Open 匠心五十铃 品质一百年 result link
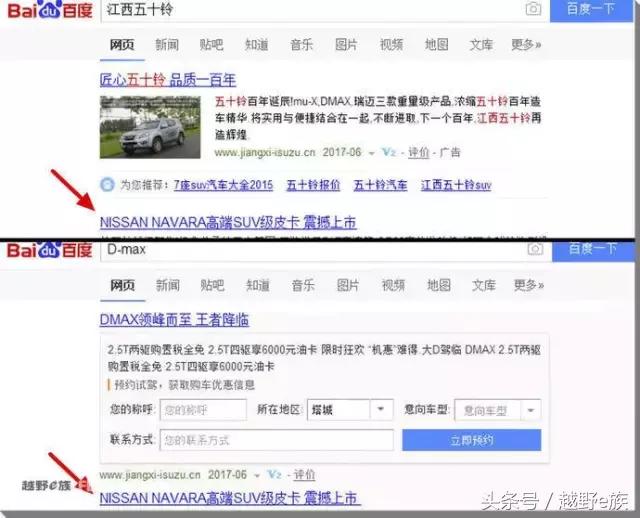This screenshot has height=518, width=640. 168,80
